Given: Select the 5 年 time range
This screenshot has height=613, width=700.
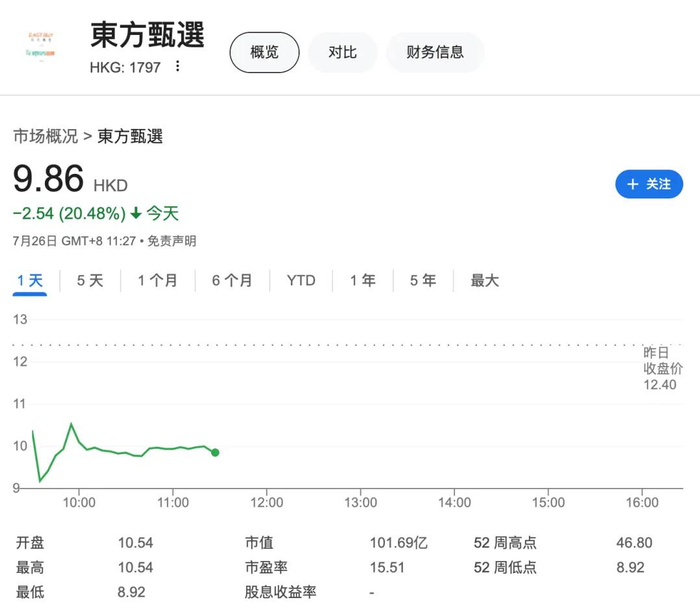Looking at the screenshot, I should point(422,281).
